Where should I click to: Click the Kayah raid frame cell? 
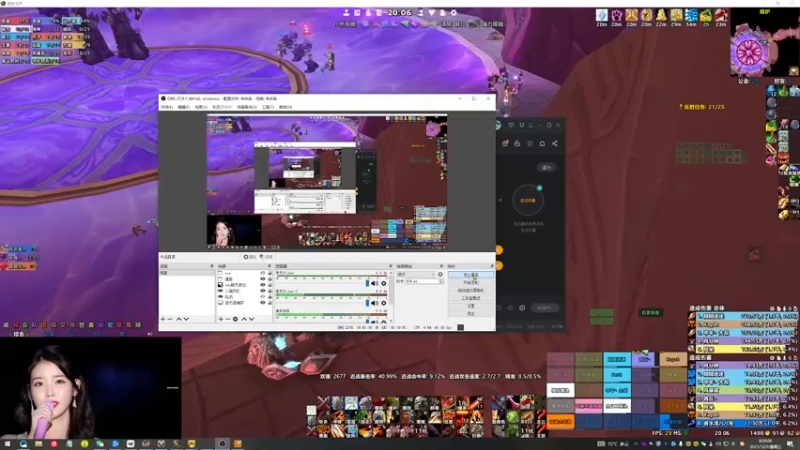pos(672,359)
